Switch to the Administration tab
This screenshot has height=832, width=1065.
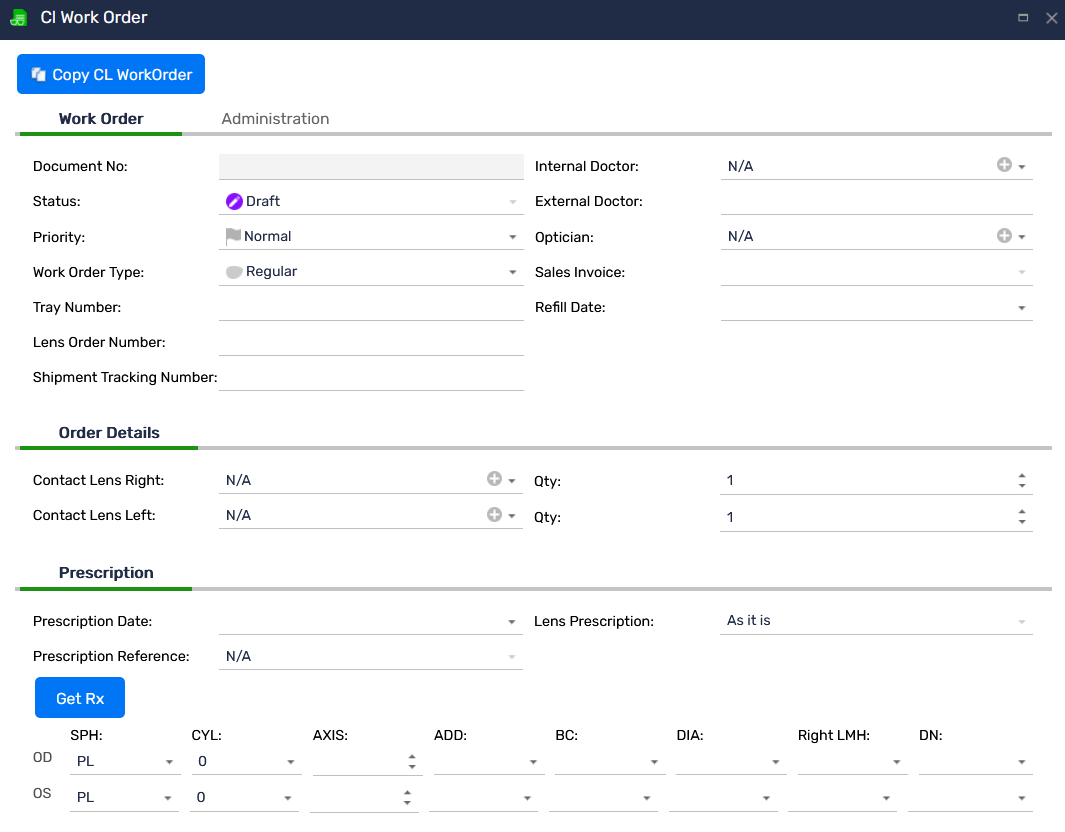[275, 118]
